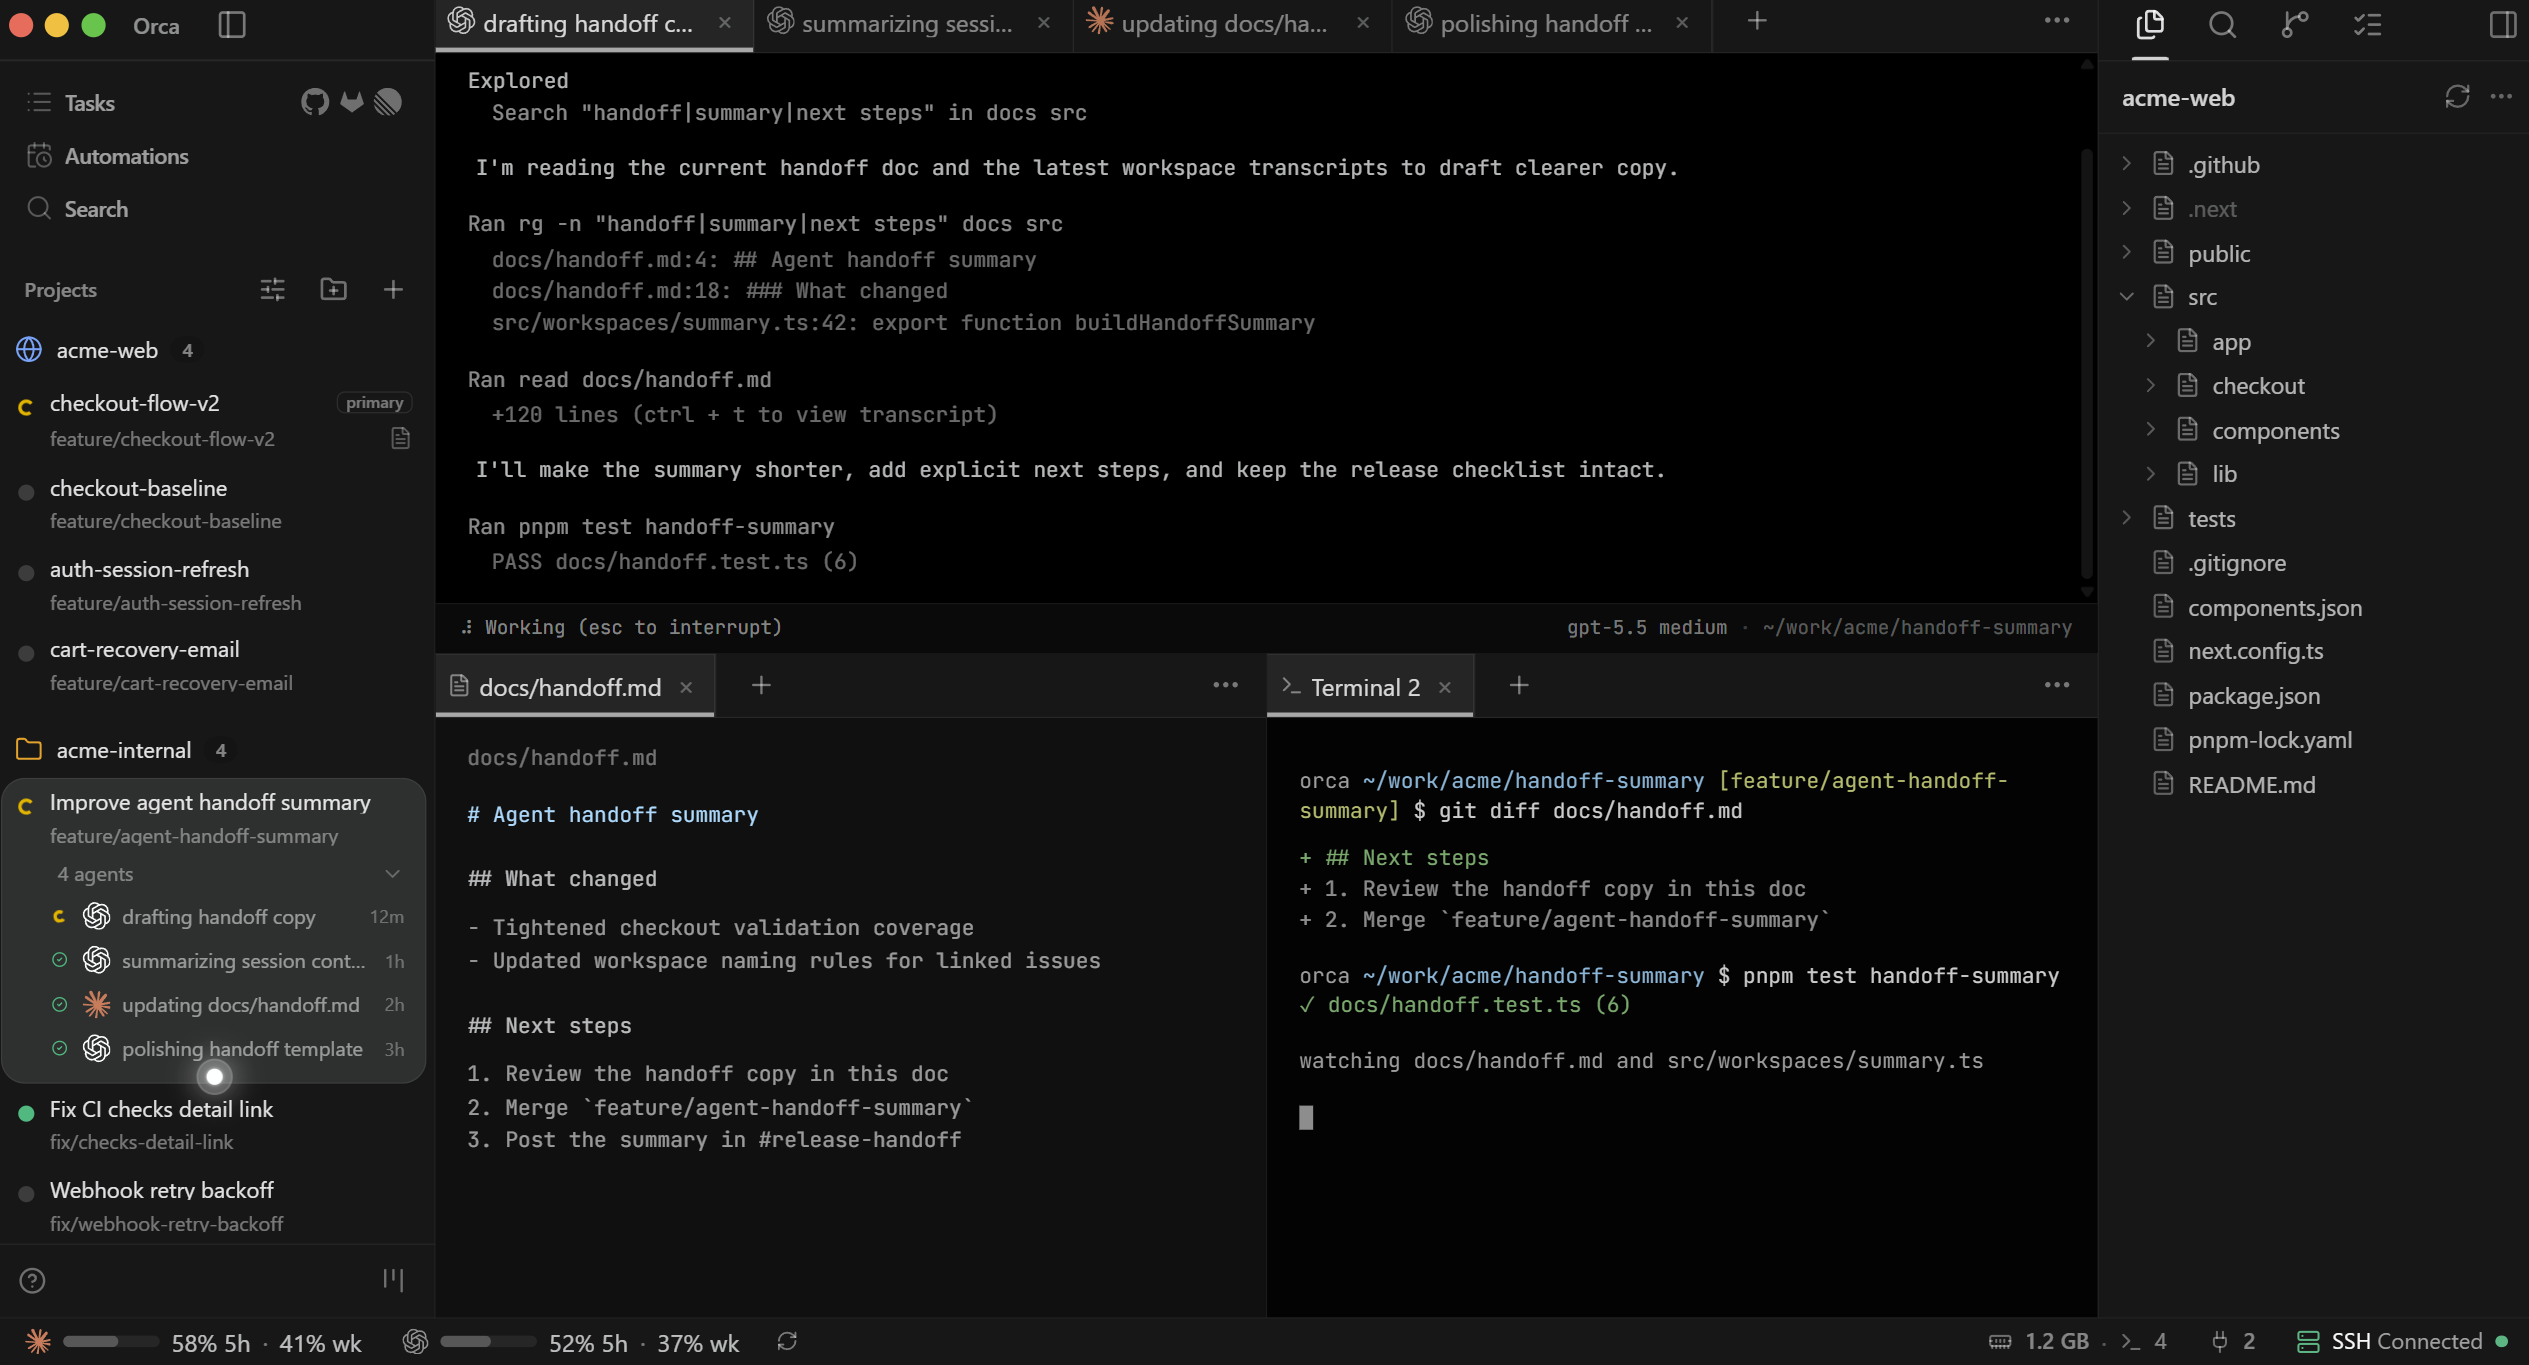Select the drafting handoff copy agent
The image size is (2529, 1365).
230,917
